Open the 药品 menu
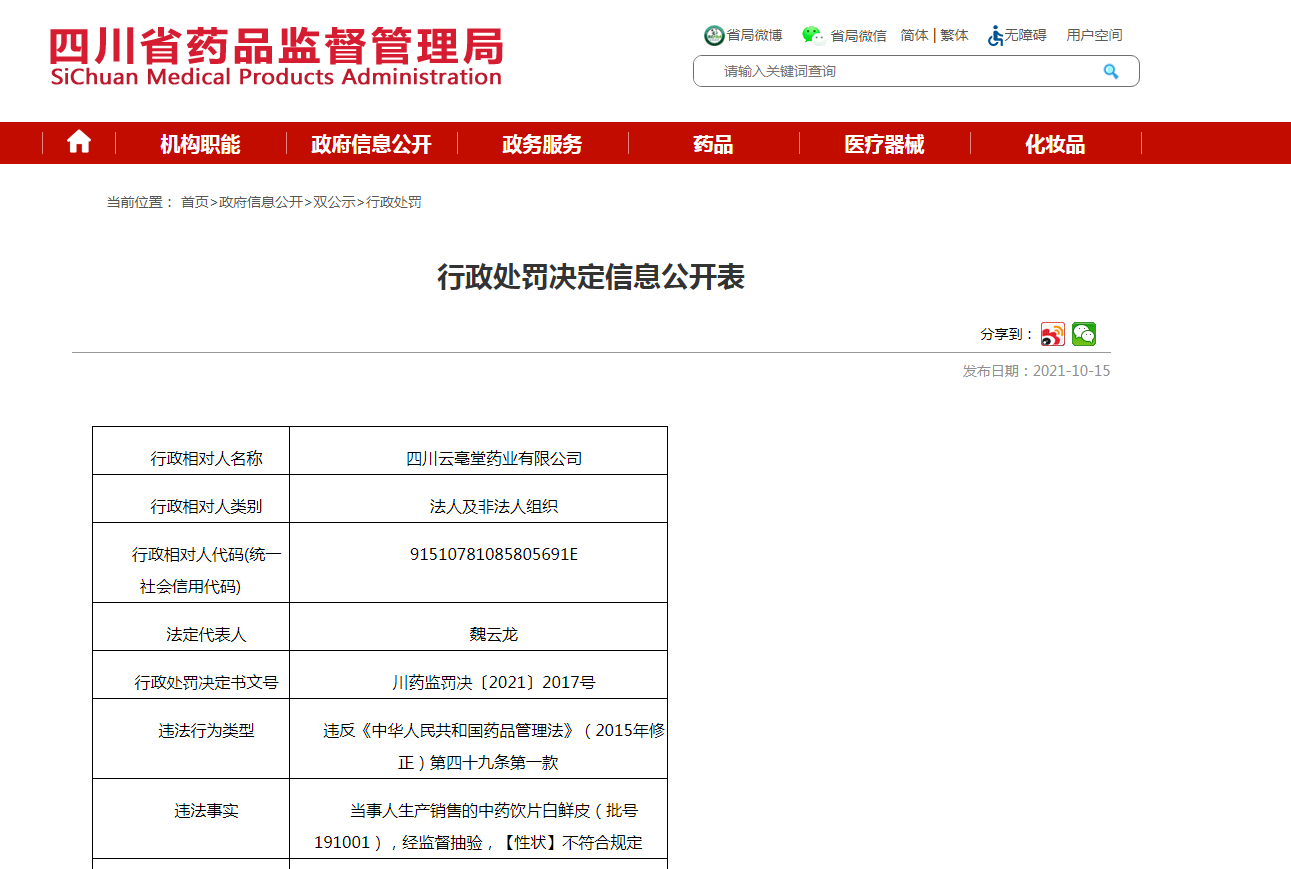1291x869 pixels. click(713, 144)
